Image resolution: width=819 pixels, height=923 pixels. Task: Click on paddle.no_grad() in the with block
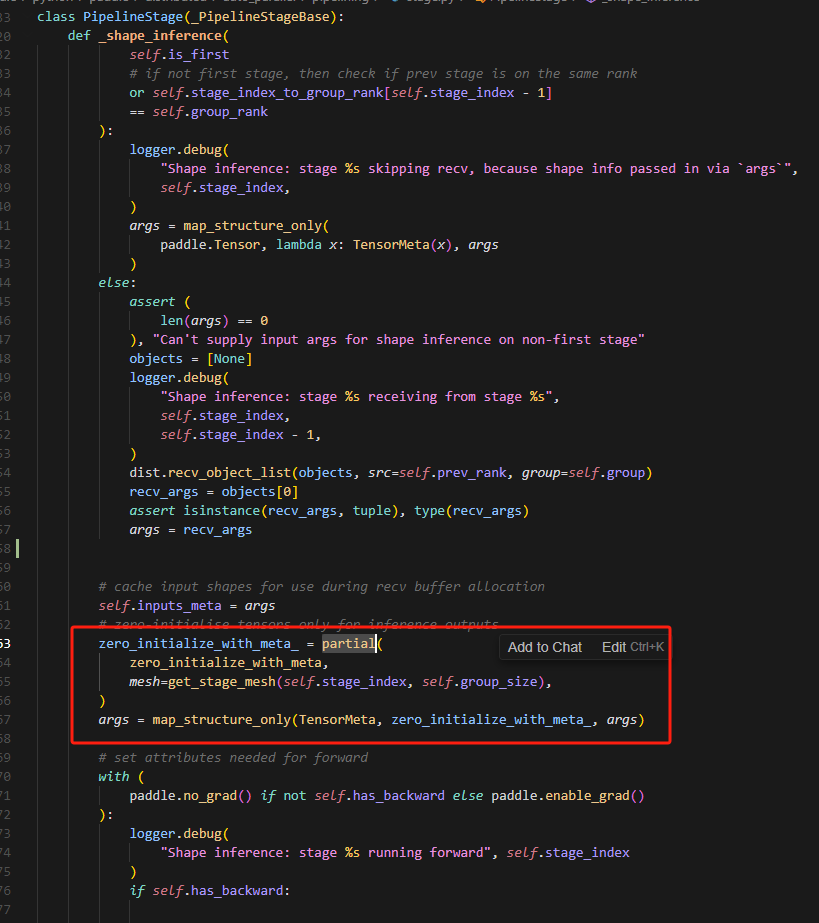pos(192,796)
